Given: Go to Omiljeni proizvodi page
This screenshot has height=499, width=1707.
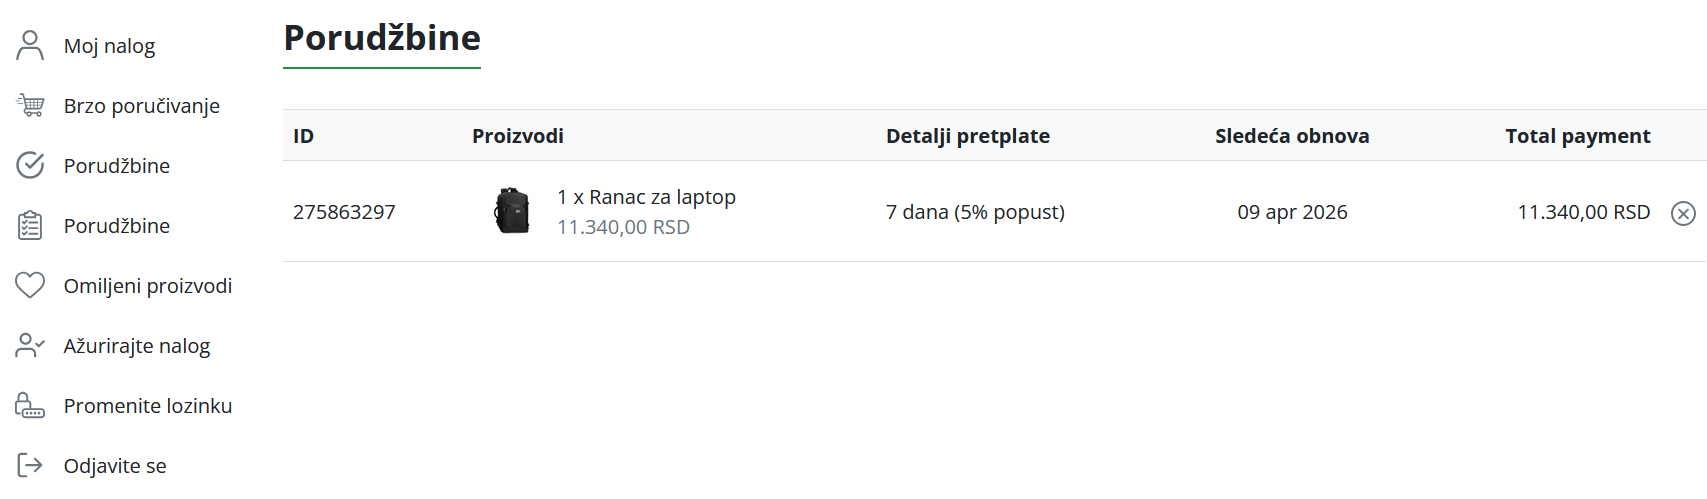Looking at the screenshot, I should [x=147, y=286].
